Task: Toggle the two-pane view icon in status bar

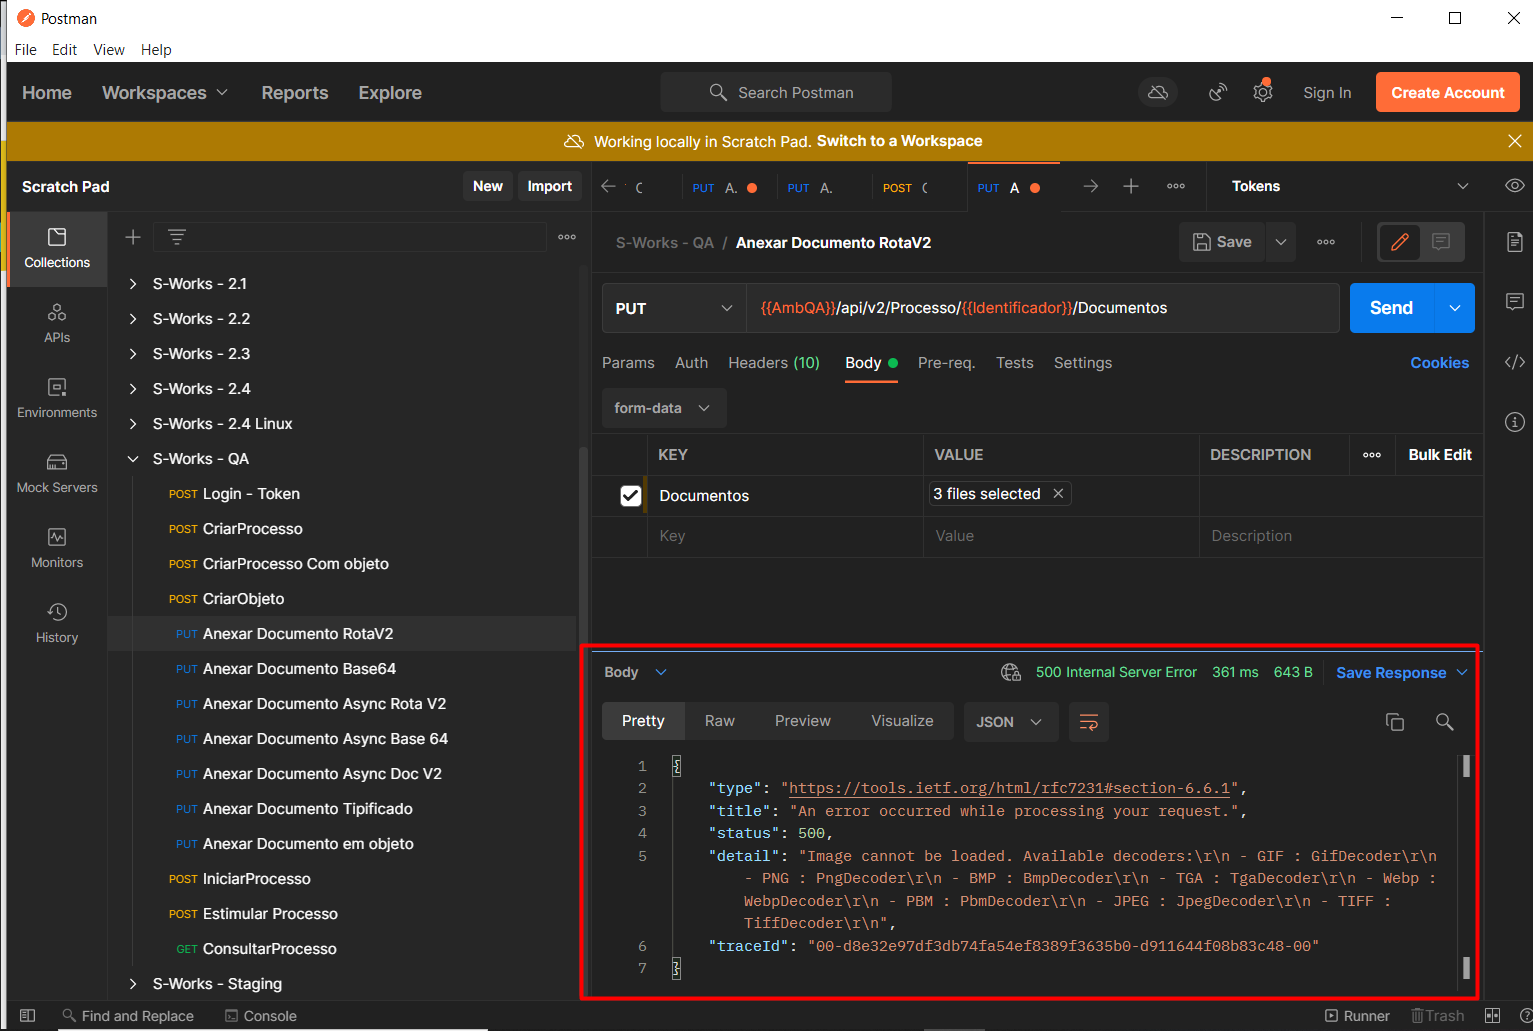Action: [1493, 1016]
